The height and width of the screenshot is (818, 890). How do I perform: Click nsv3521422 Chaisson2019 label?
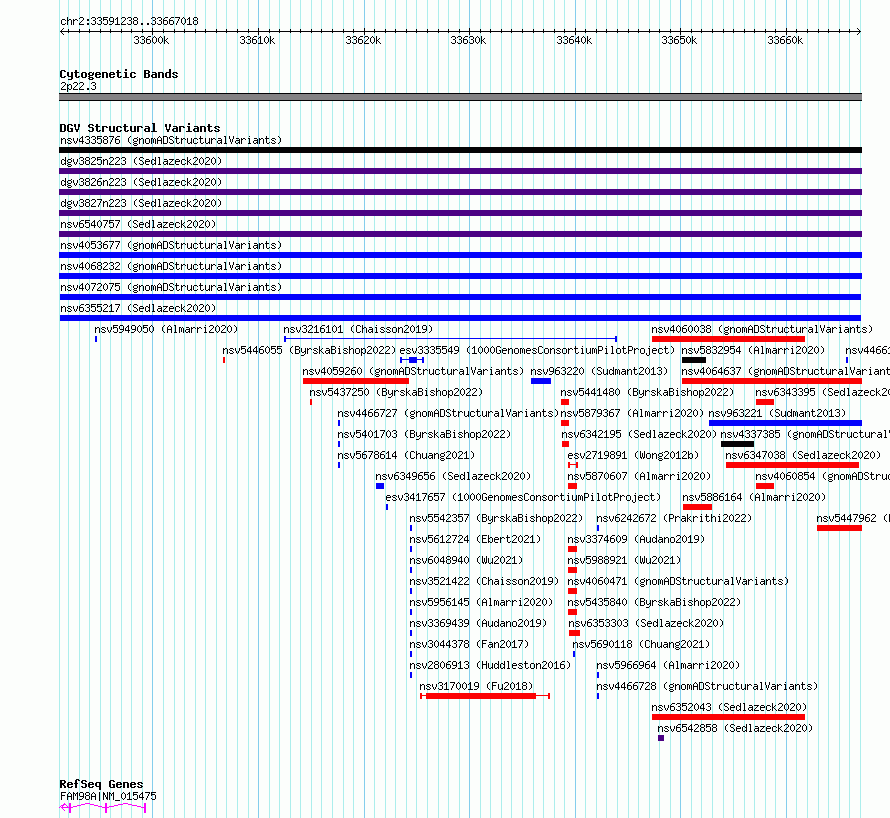(484, 581)
